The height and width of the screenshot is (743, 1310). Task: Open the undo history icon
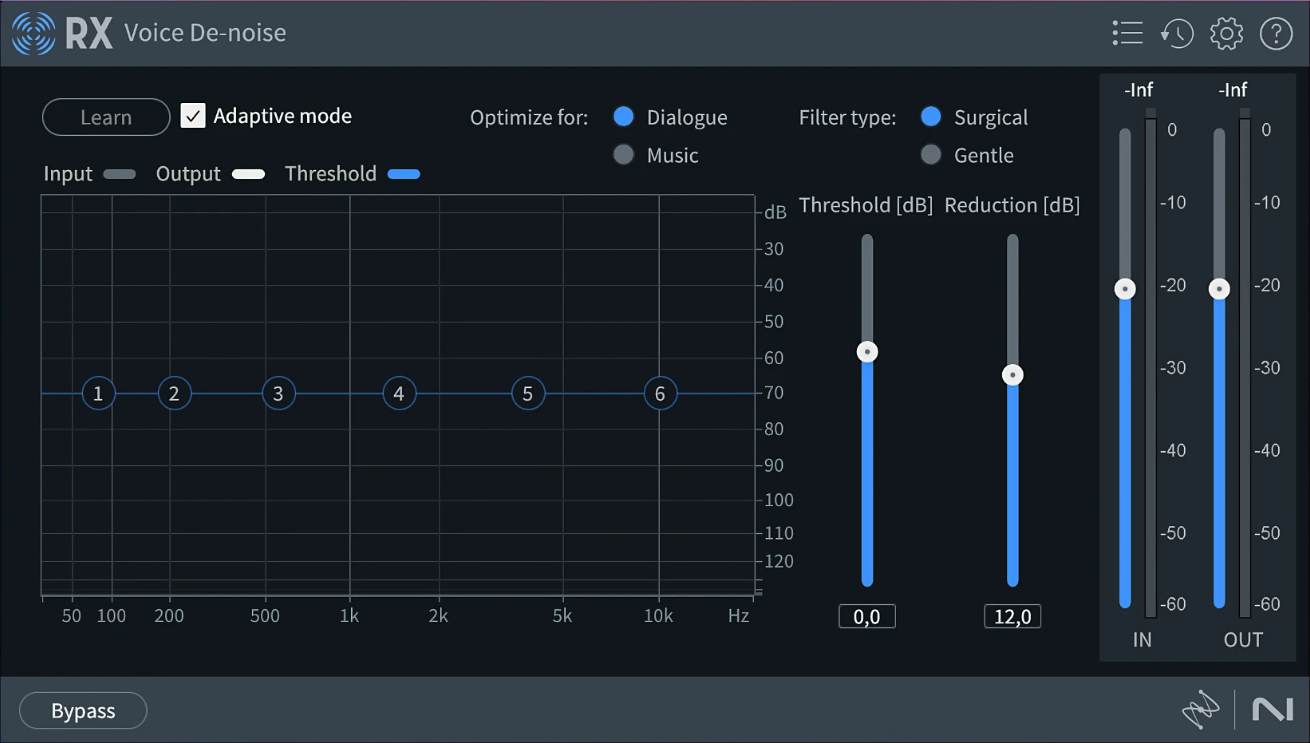point(1177,33)
